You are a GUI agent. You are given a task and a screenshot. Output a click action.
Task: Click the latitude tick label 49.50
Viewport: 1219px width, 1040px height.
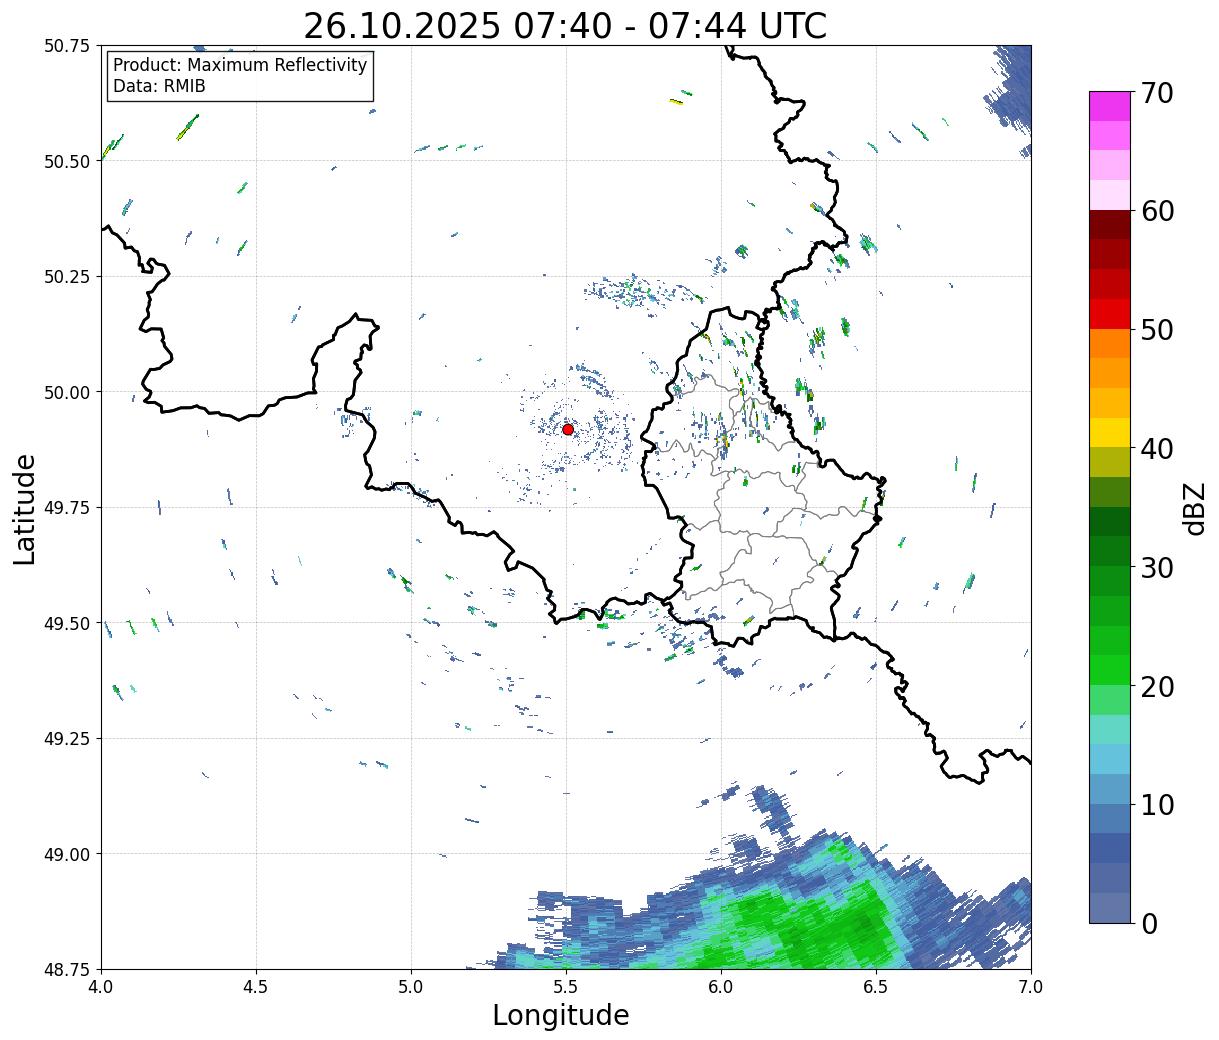[x=68, y=623]
